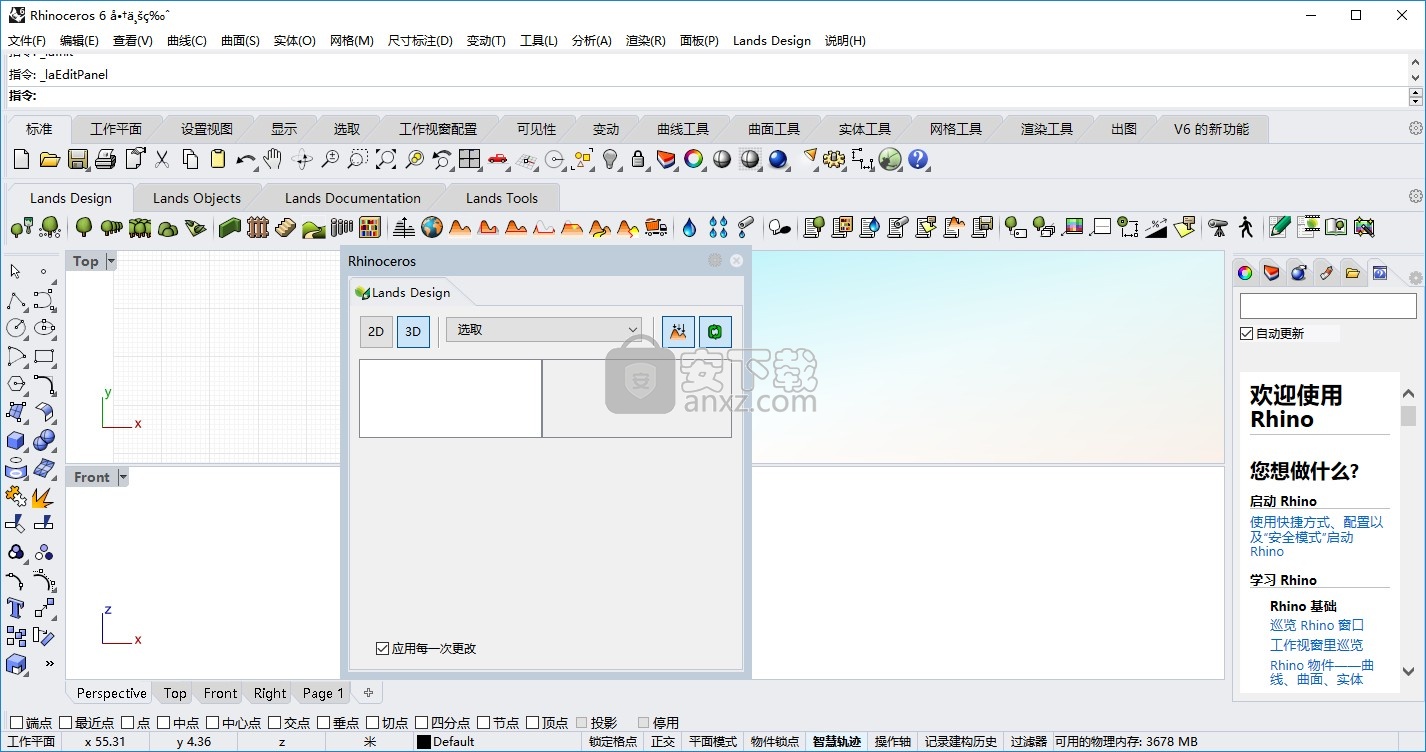Image resolution: width=1426 pixels, height=752 pixels.
Task: Open the Lands Design menu in menu bar
Action: (x=772, y=41)
